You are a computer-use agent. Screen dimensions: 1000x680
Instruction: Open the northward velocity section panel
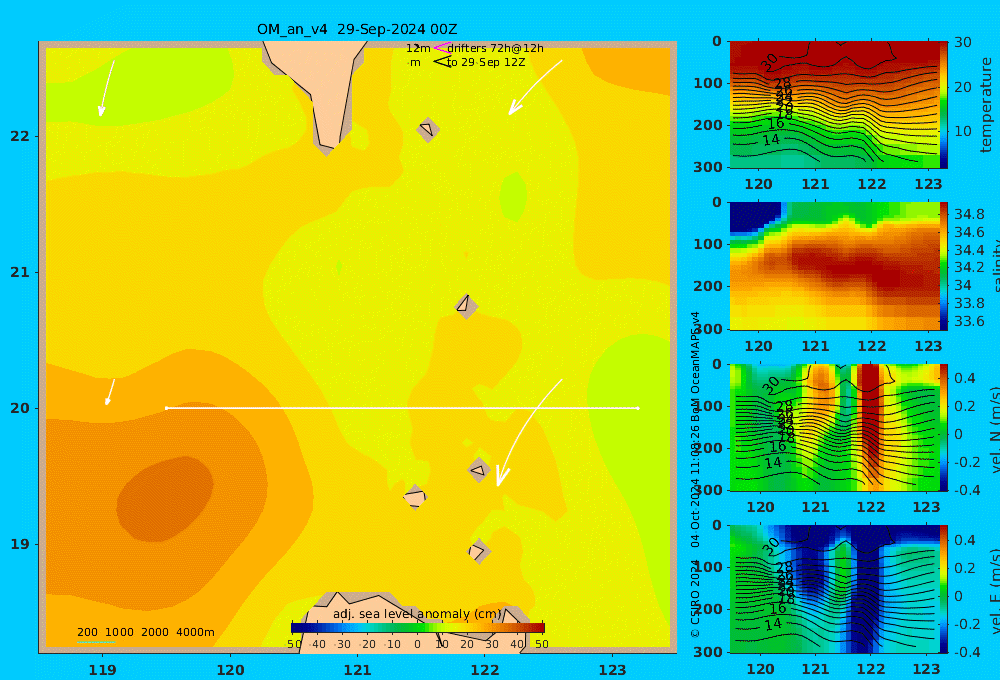pyautogui.click(x=834, y=427)
